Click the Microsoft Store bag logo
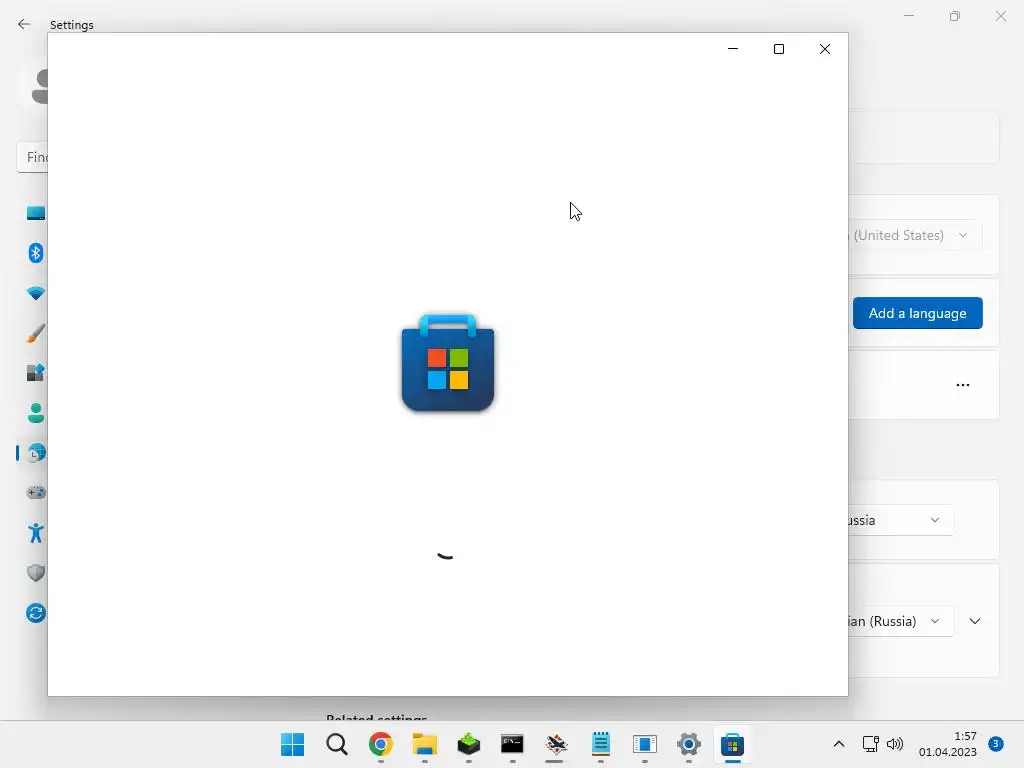The height and width of the screenshot is (768, 1024). pyautogui.click(x=448, y=363)
